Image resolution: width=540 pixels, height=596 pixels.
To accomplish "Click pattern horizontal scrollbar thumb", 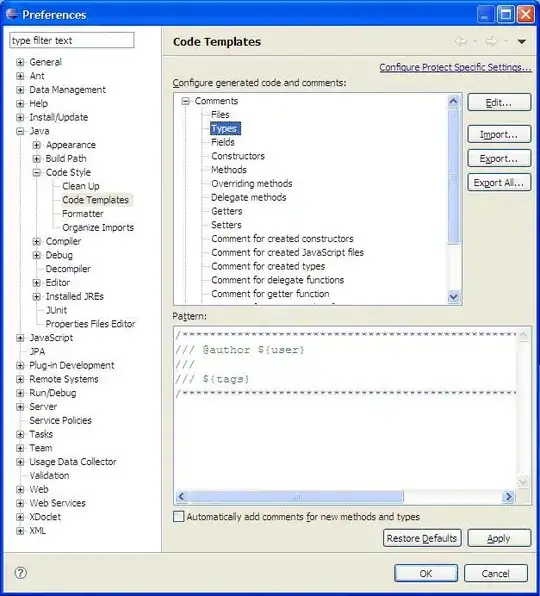I will pos(295,496).
